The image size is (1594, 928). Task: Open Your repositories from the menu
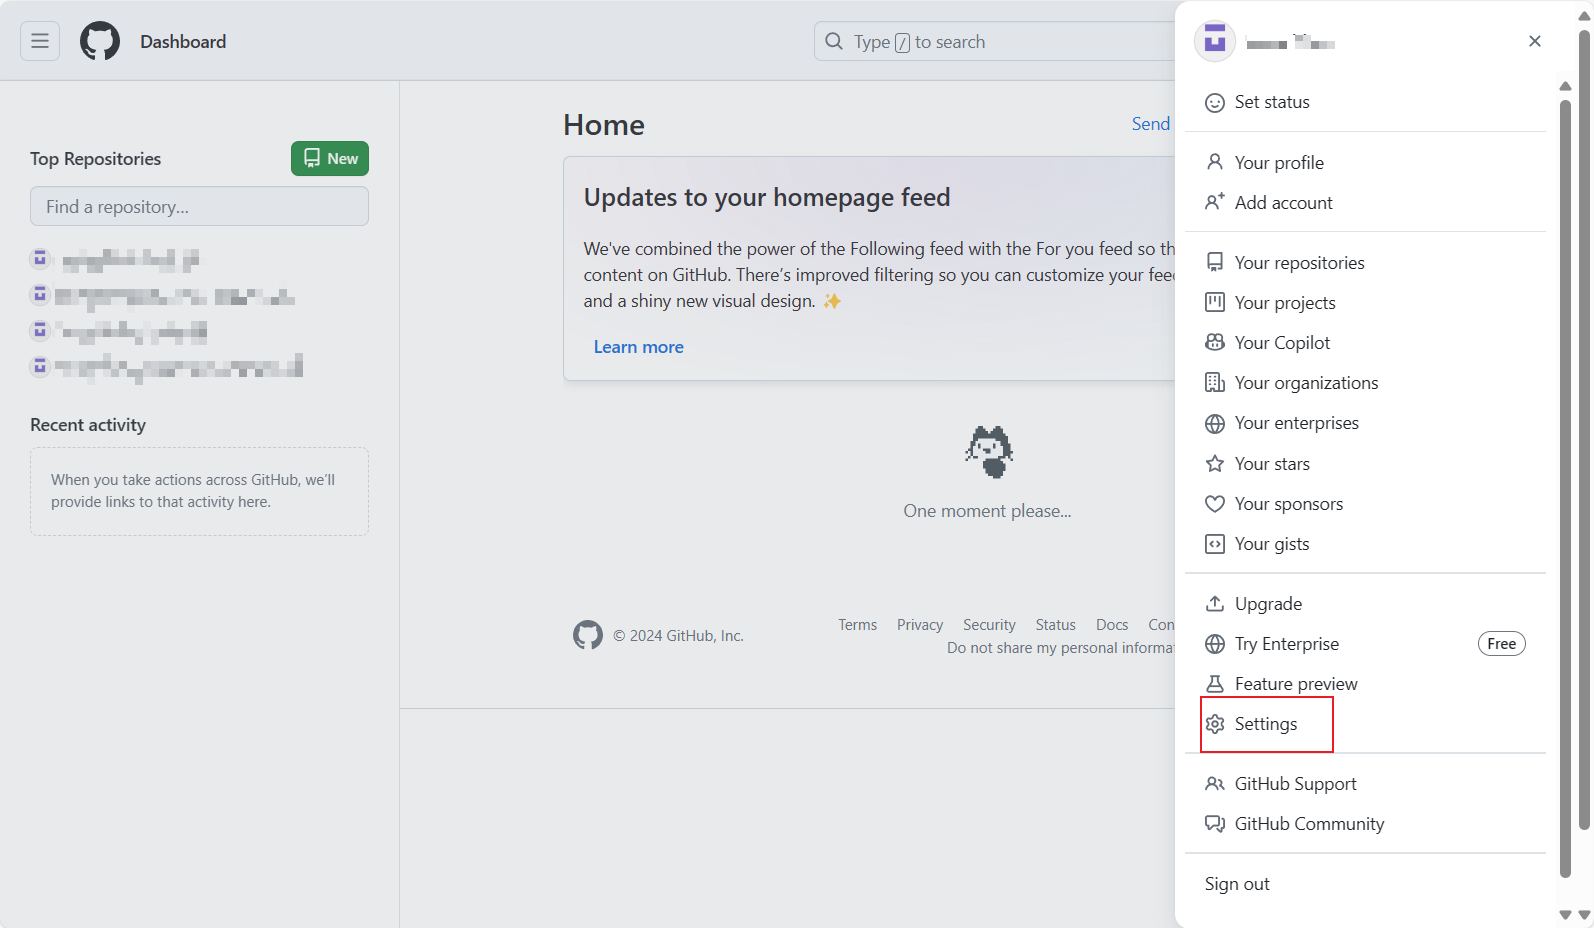[x=1299, y=263]
